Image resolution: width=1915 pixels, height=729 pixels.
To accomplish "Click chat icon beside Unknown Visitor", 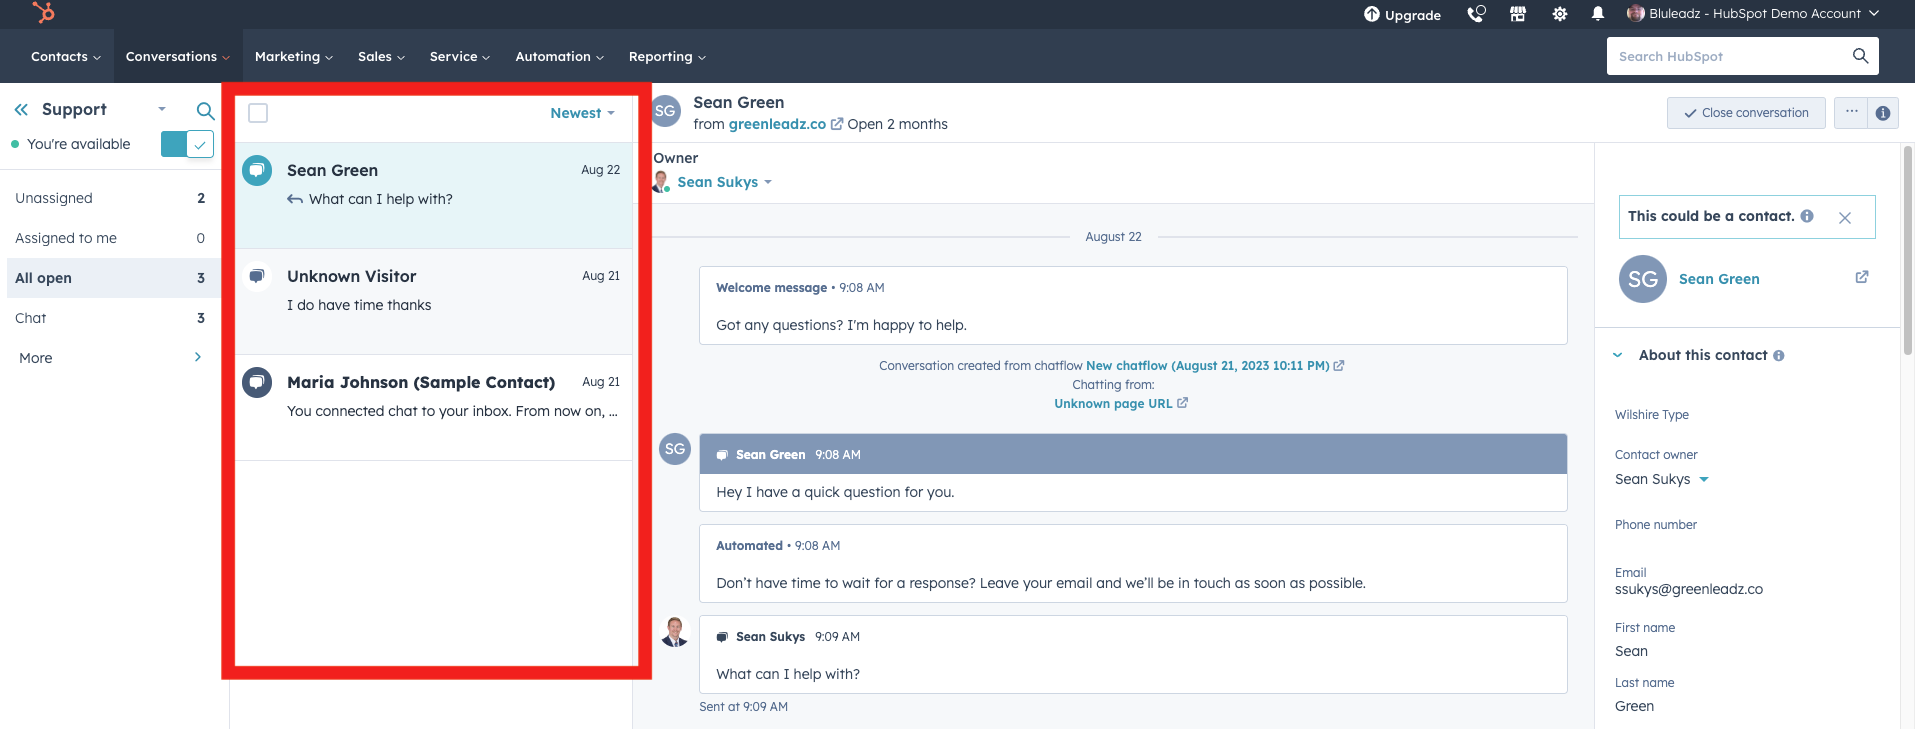I will [x=257, y=276].
